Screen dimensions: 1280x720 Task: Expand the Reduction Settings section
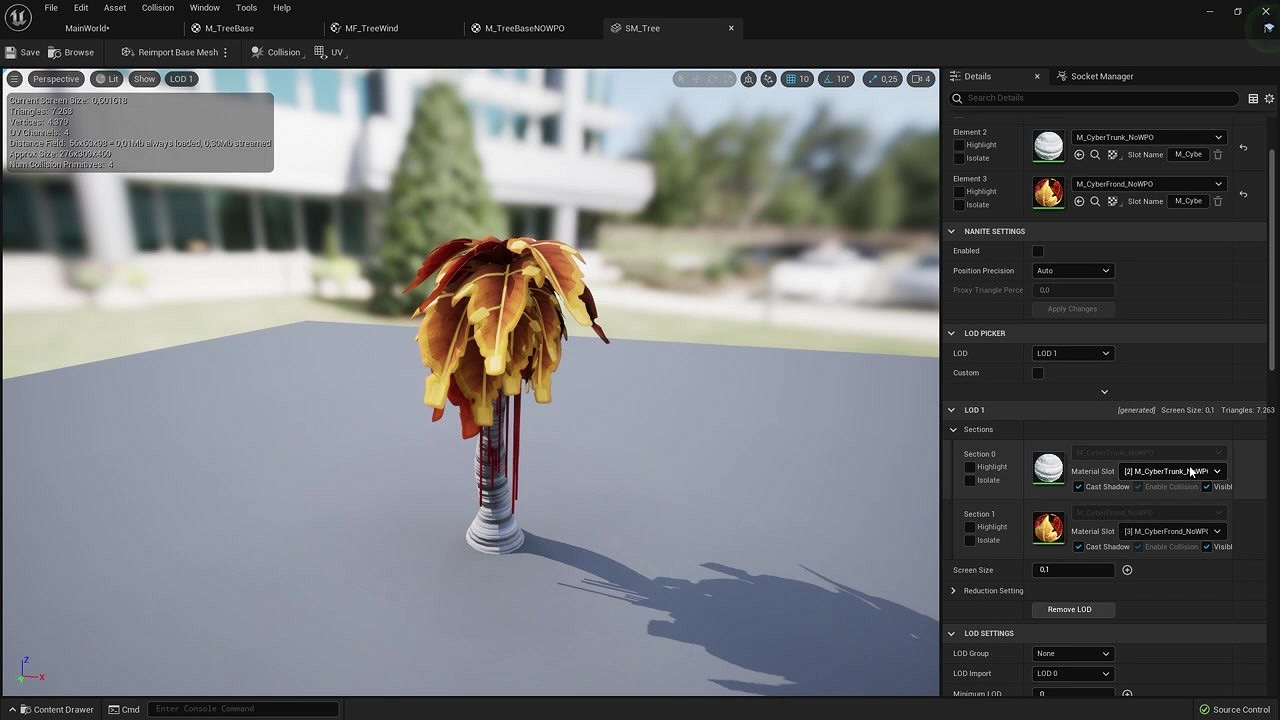click(x=953, y=591)
